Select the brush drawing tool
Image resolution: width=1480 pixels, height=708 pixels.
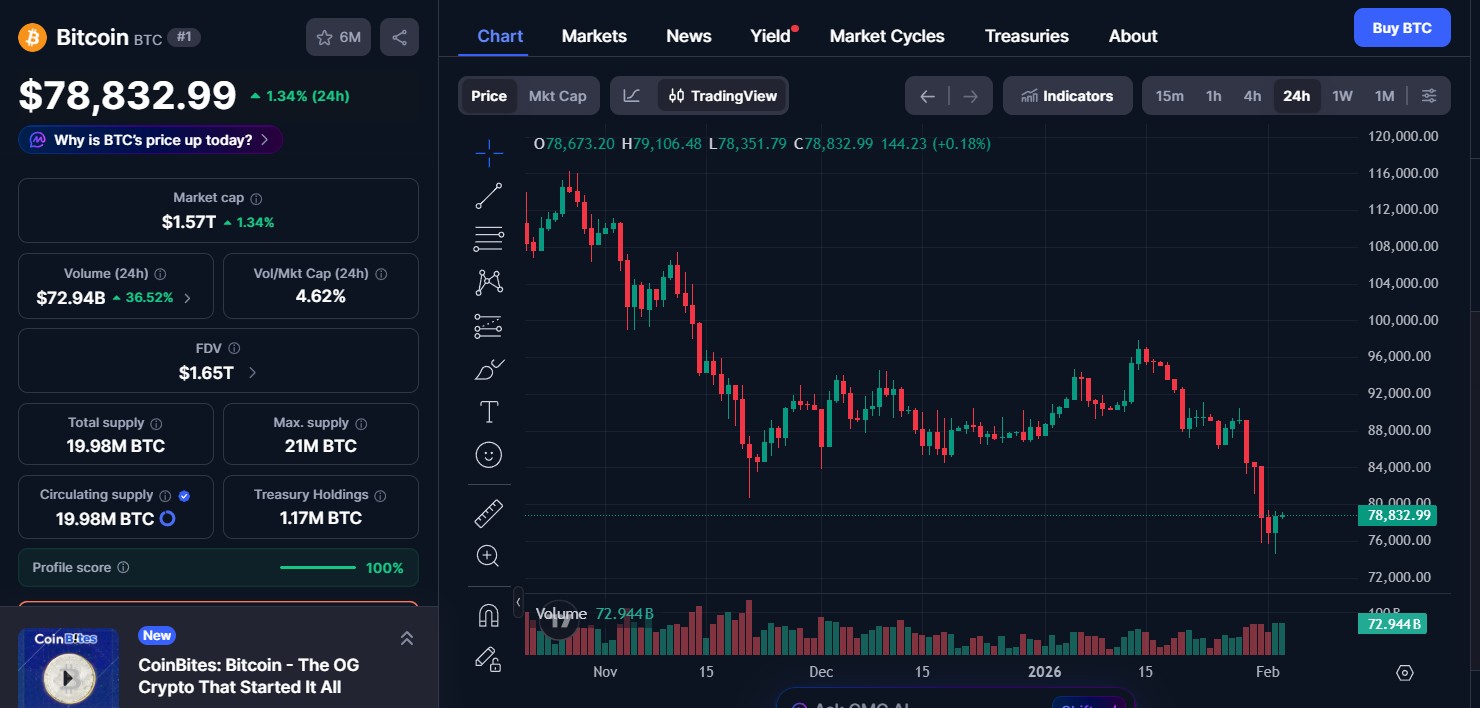point(488,369)
